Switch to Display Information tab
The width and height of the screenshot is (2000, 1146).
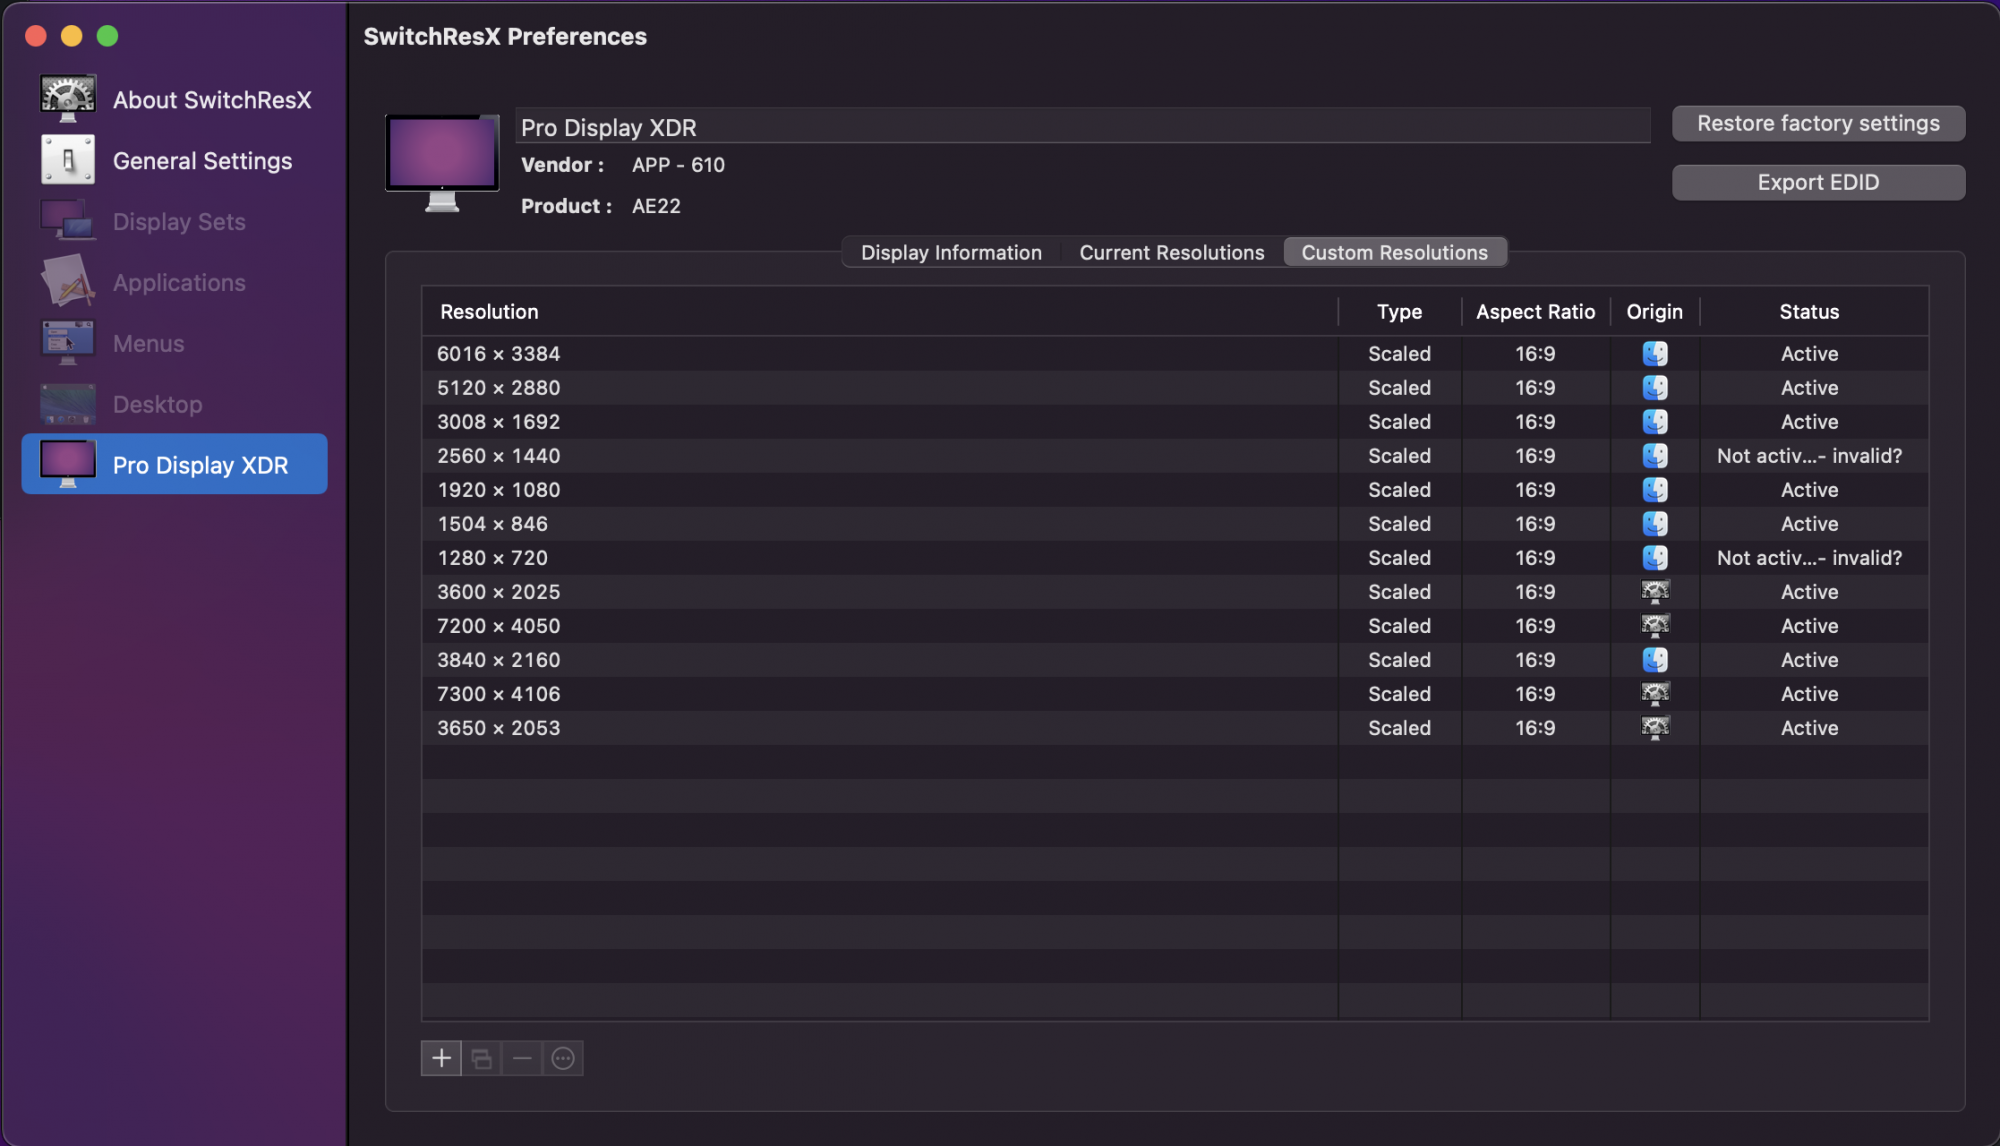coord(951,253)
